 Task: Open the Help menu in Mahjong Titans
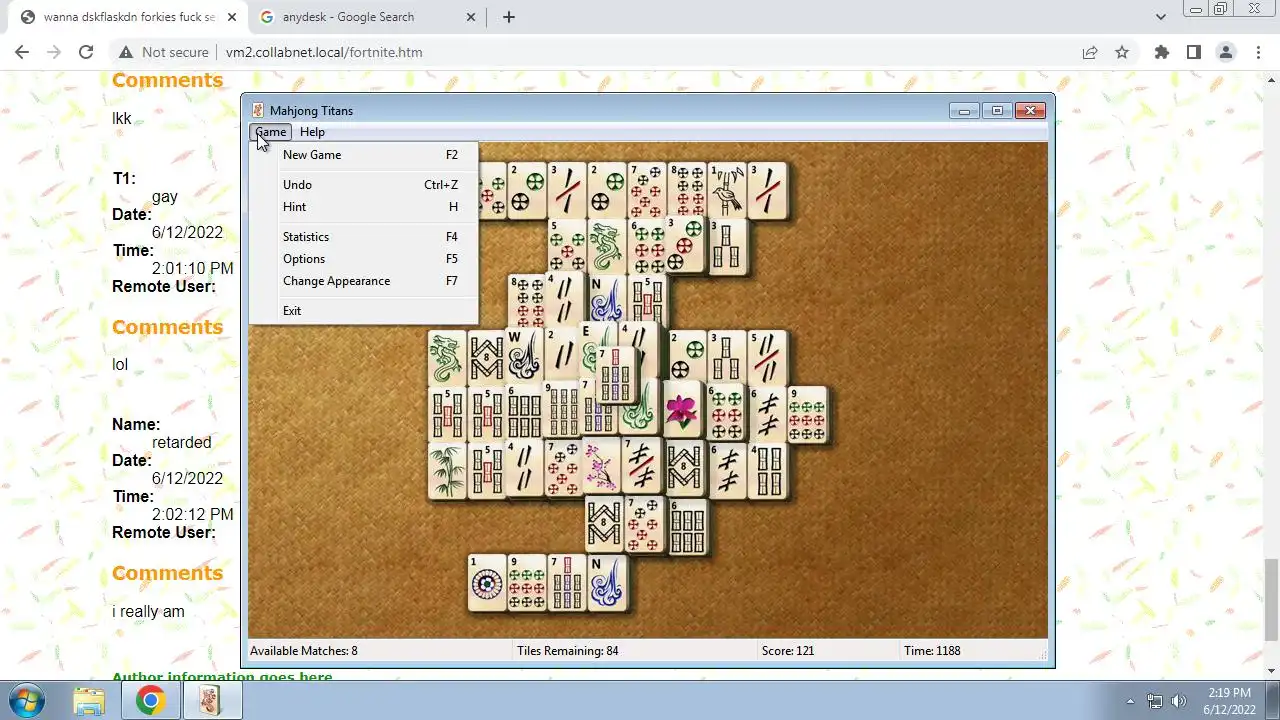[312, 132]
